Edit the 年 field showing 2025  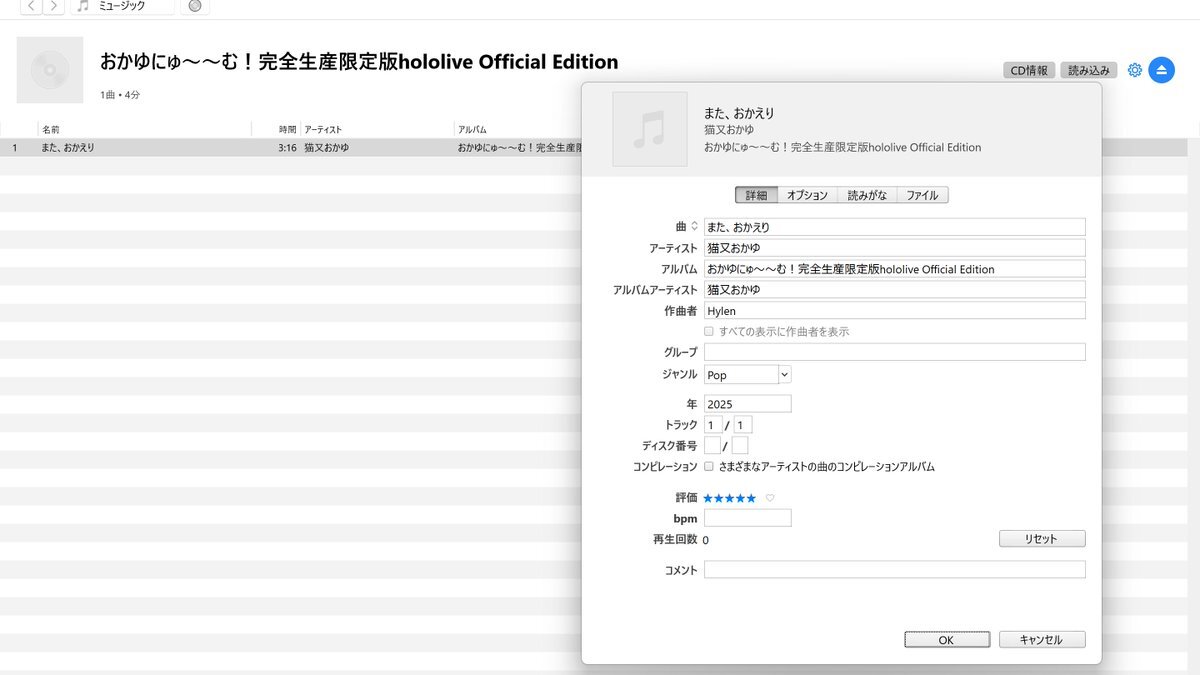point(747,404)
